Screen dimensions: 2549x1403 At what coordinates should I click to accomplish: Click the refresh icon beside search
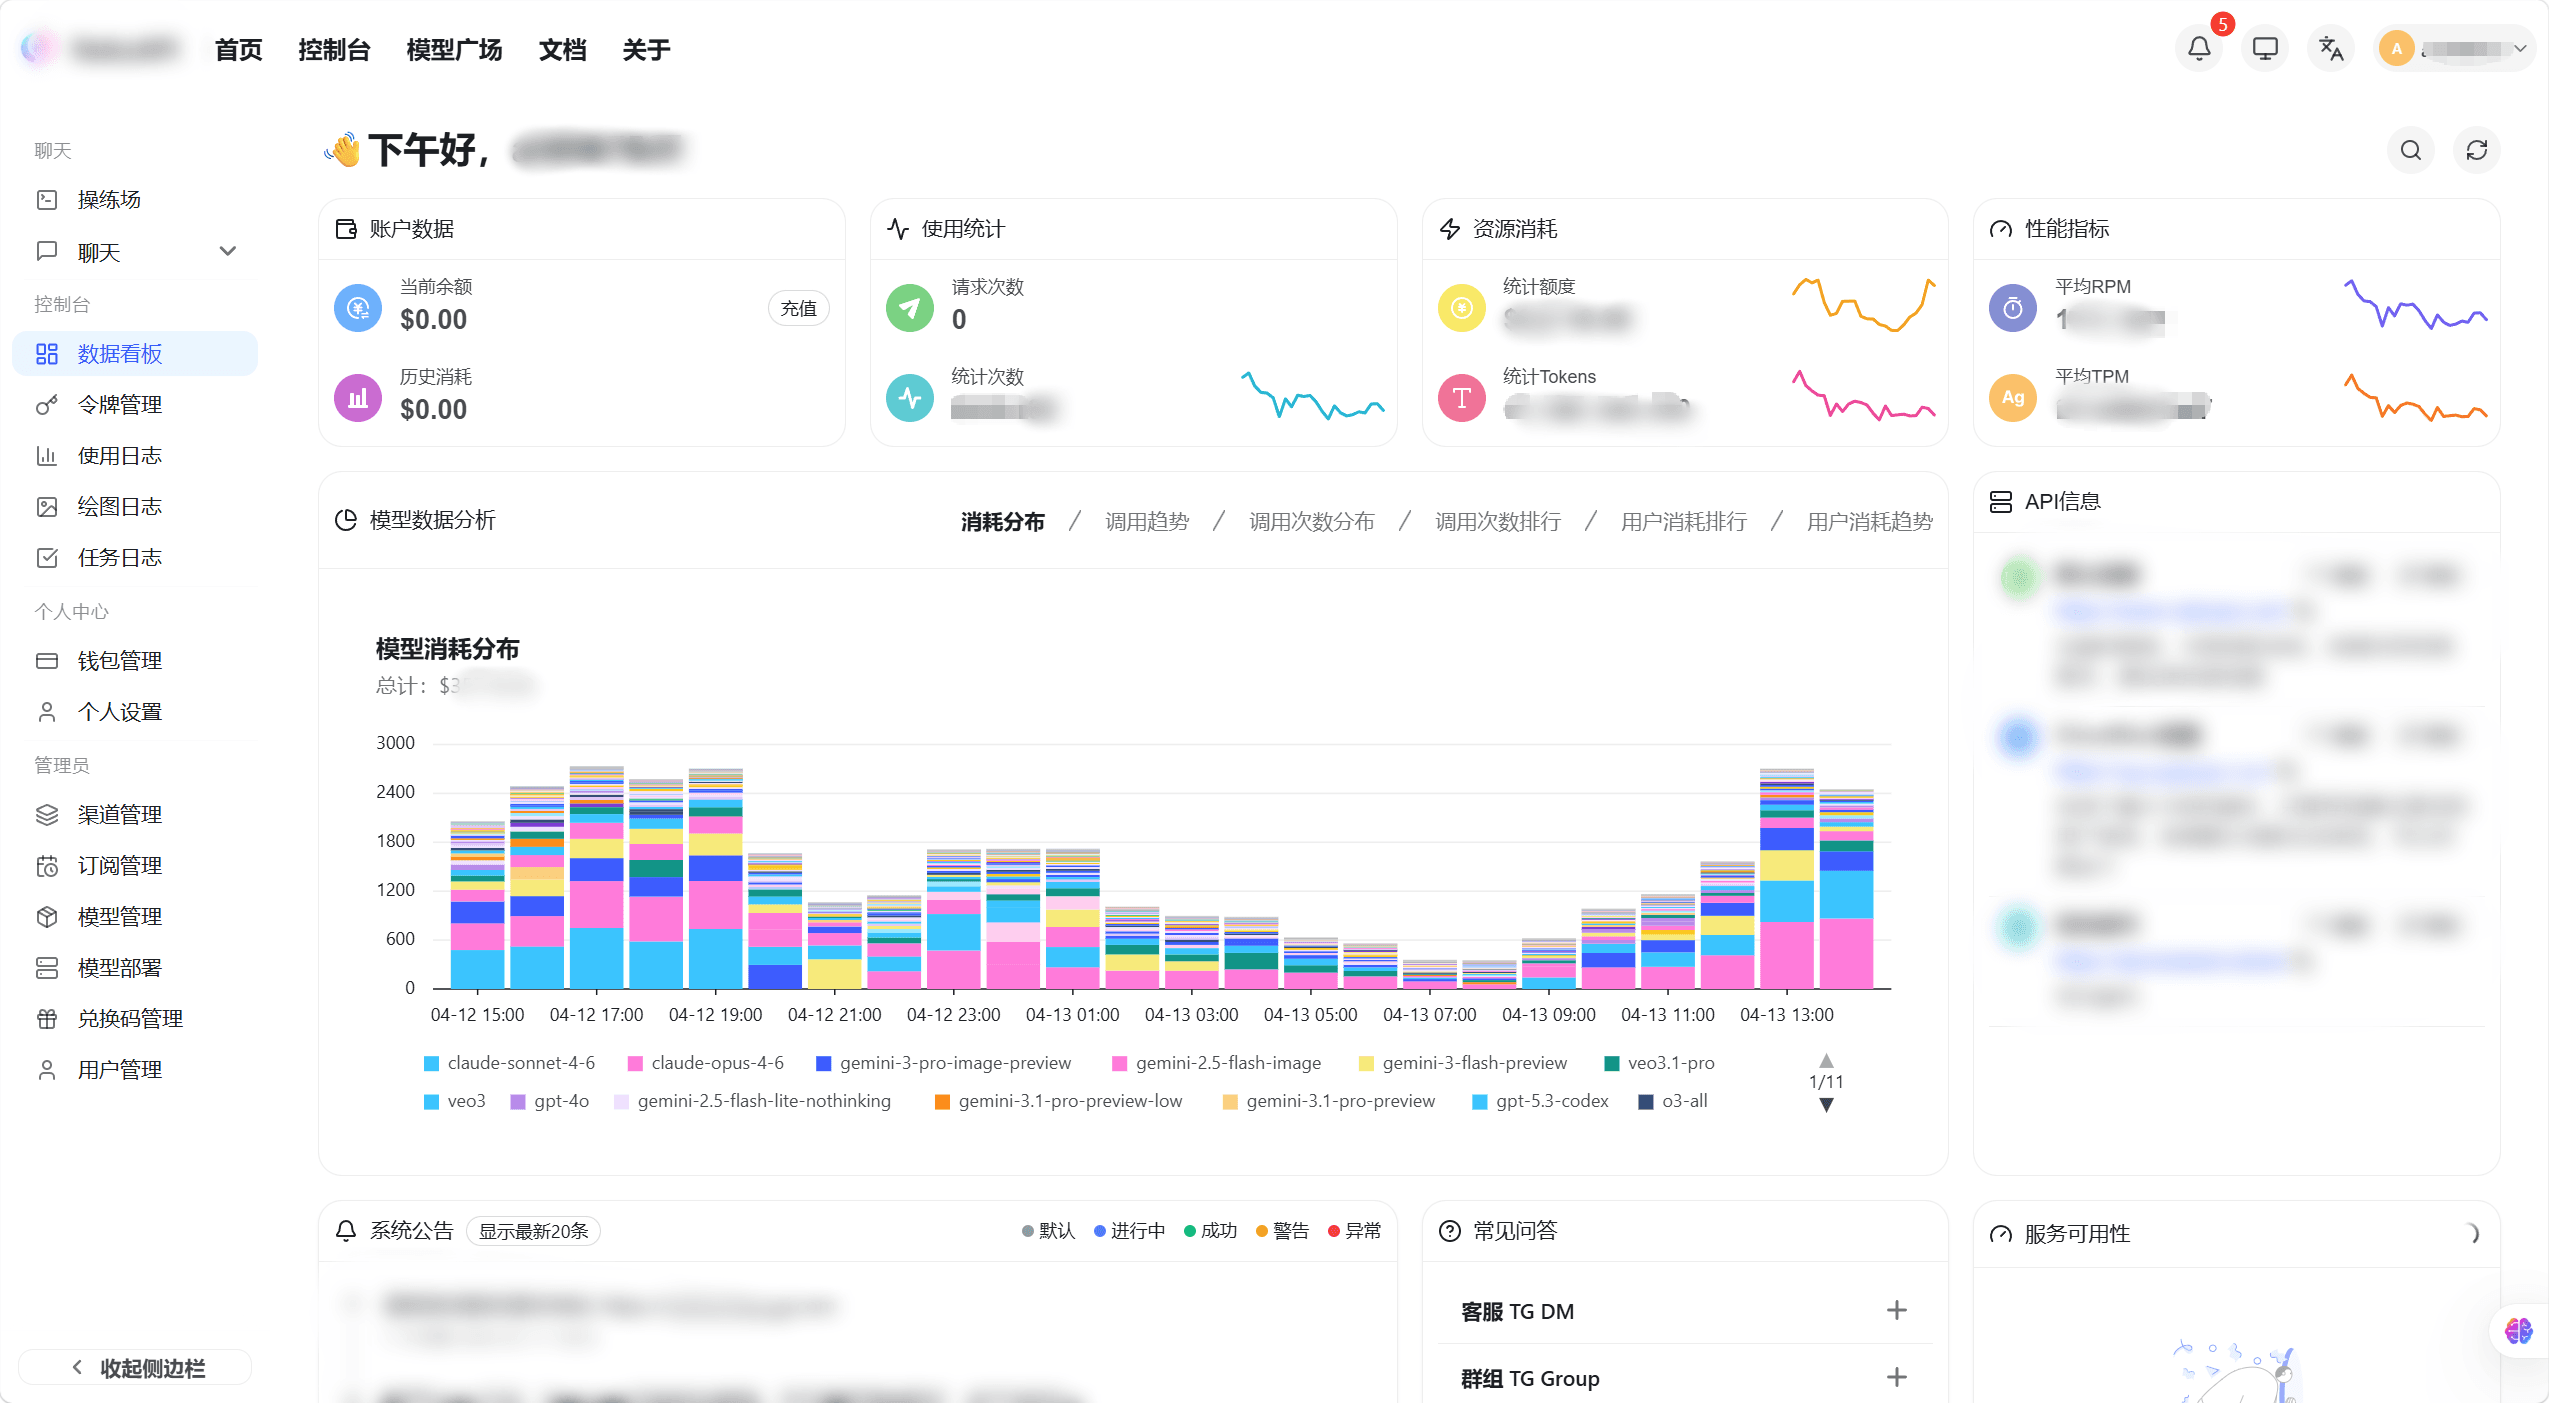tap(2477, 150)
